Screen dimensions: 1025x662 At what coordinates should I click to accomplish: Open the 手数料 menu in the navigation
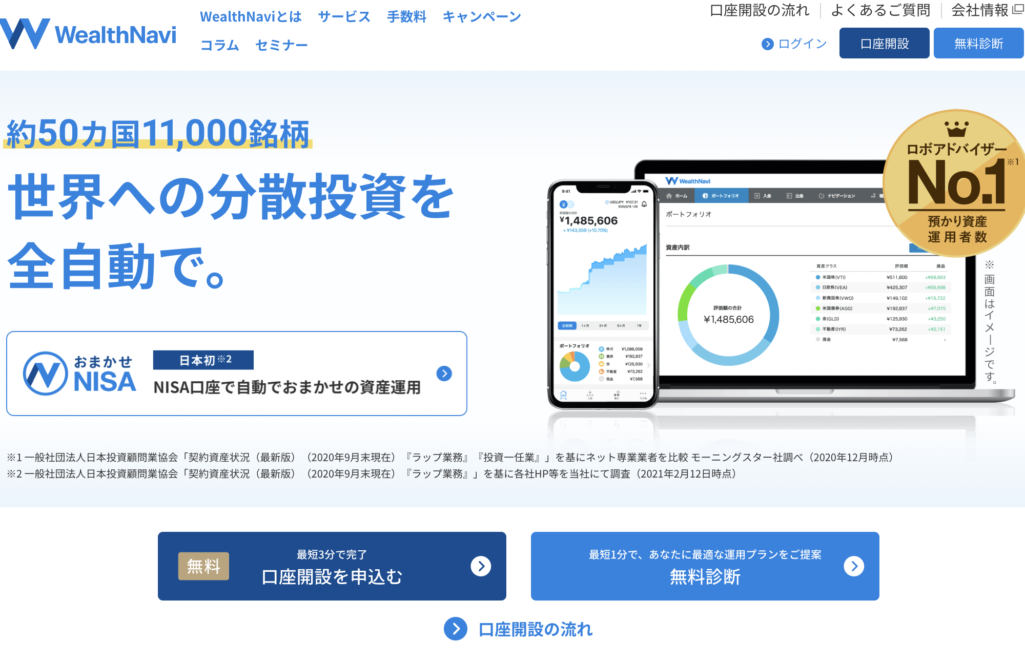tap(406, 16)
